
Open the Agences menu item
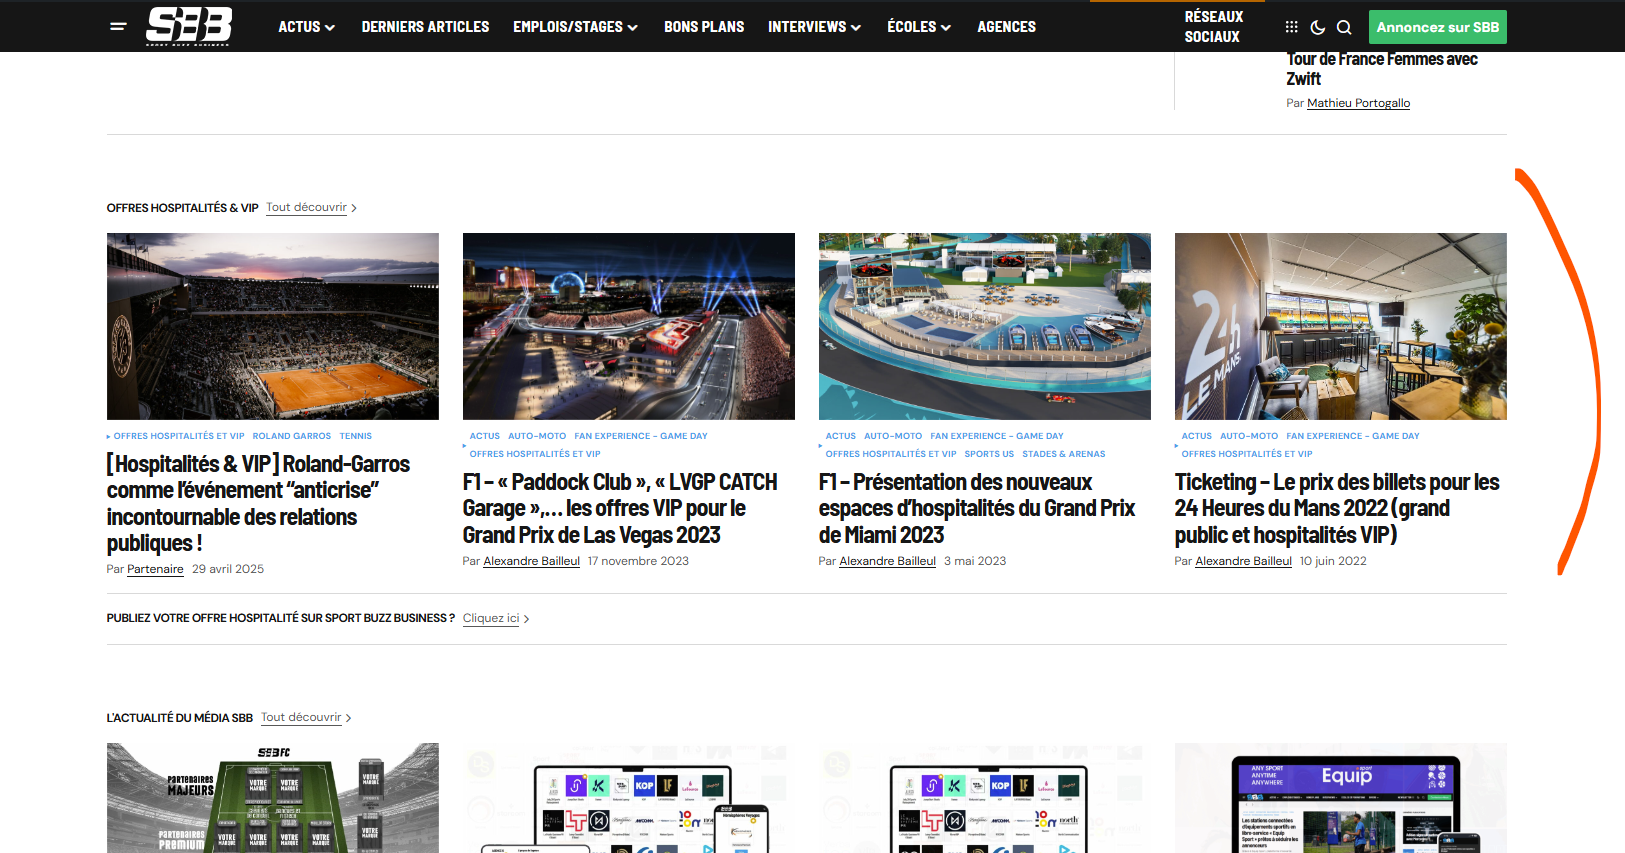click(1006, 27)
